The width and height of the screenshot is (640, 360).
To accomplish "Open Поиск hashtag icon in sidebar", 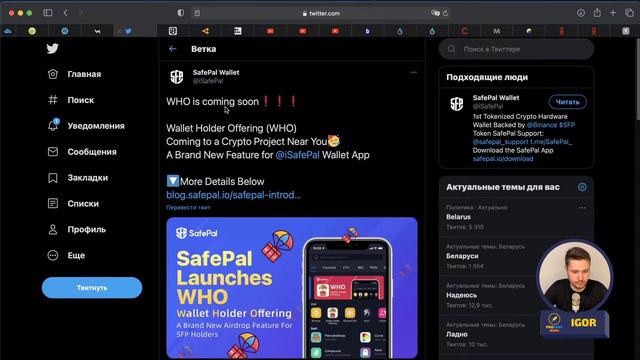I will pyautogui.click(x=53, y=100).
